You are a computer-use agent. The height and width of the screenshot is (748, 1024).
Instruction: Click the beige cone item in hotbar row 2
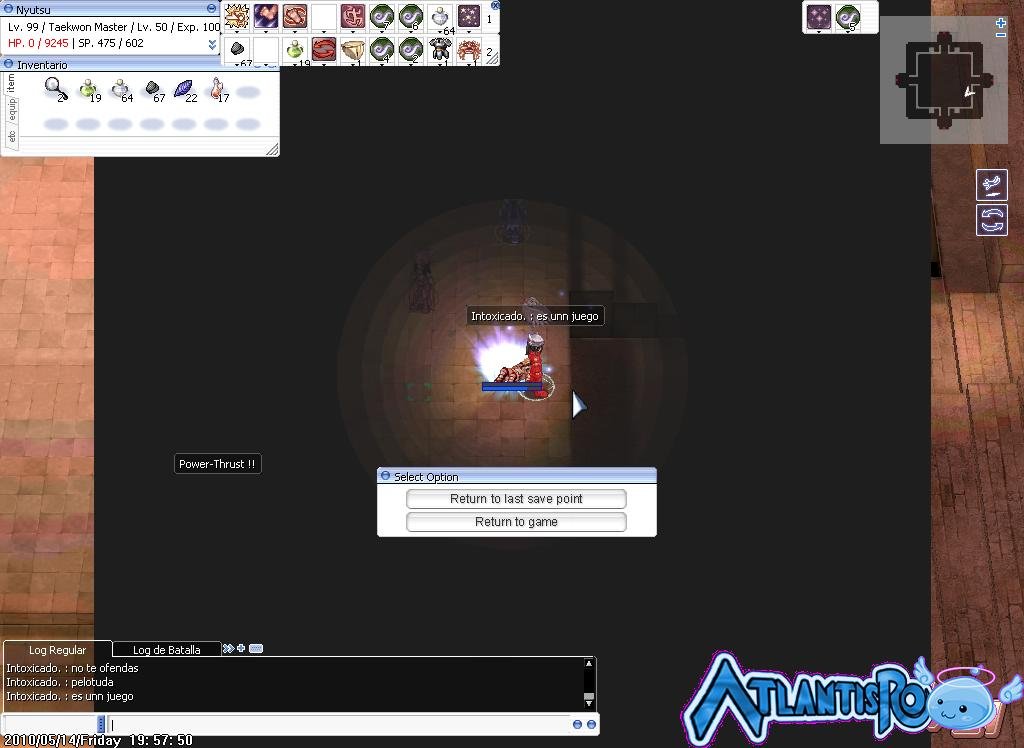point(353,50)
